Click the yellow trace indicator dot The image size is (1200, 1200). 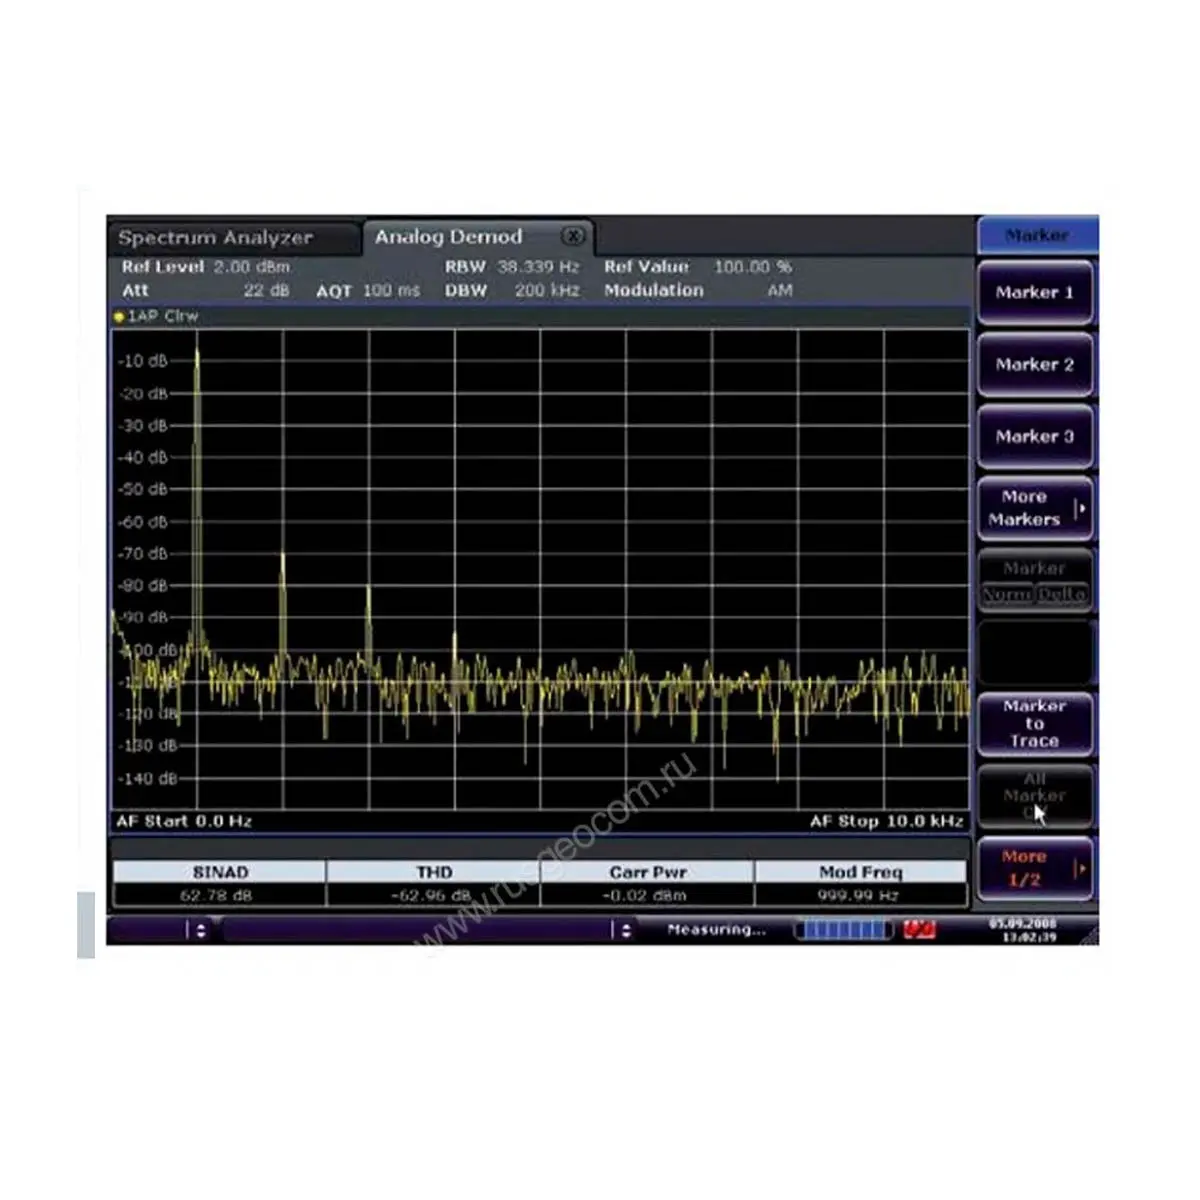tap(119, 317)
